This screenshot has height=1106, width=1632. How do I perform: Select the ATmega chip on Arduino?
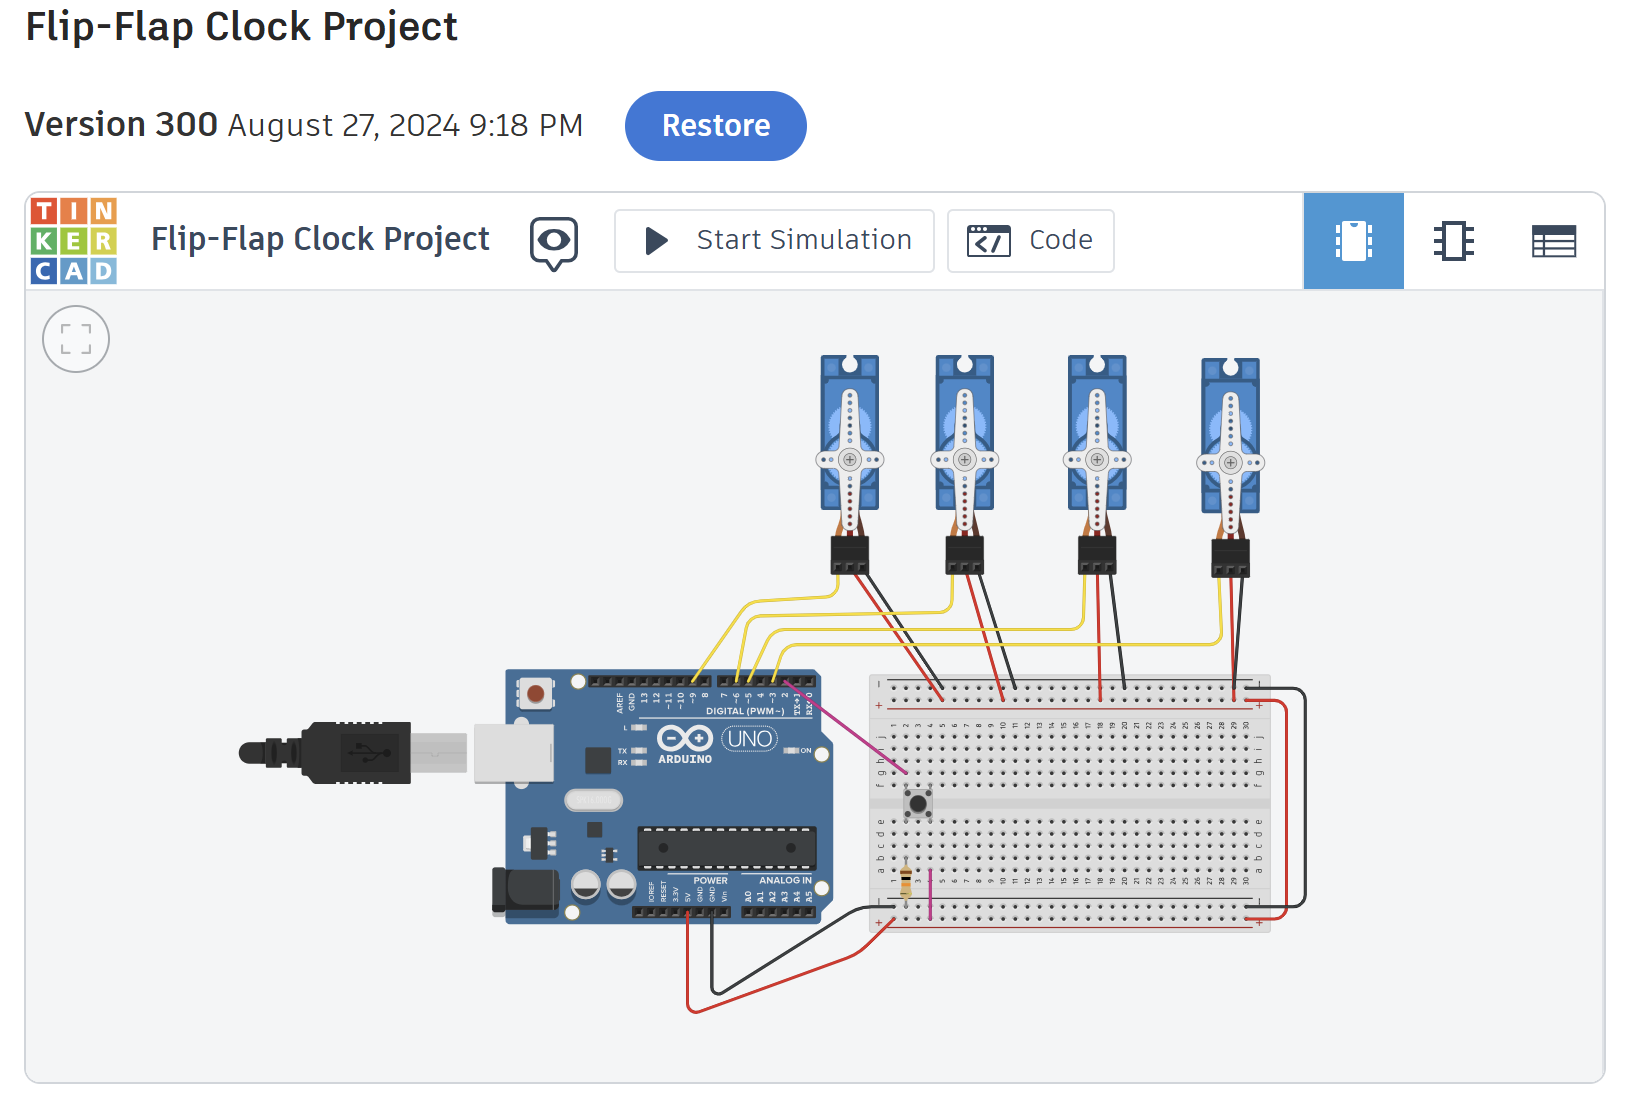pyautogui.click(x=727, y=848)
